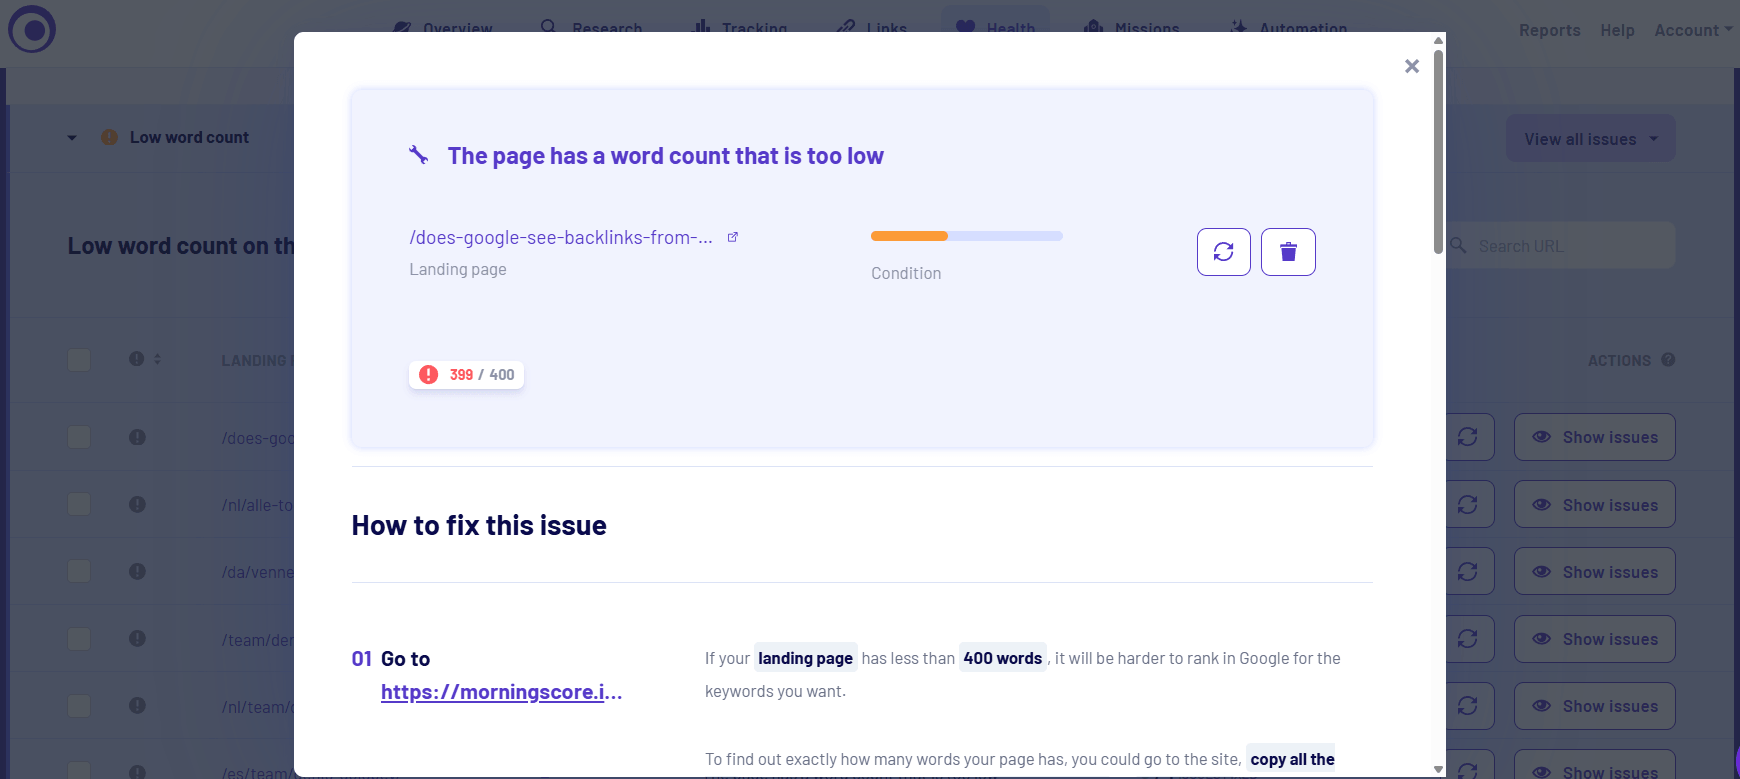Screen dimensions: 1740x779
Task: Collapse the Low word count expander arrow
Action: pos(72,138)
